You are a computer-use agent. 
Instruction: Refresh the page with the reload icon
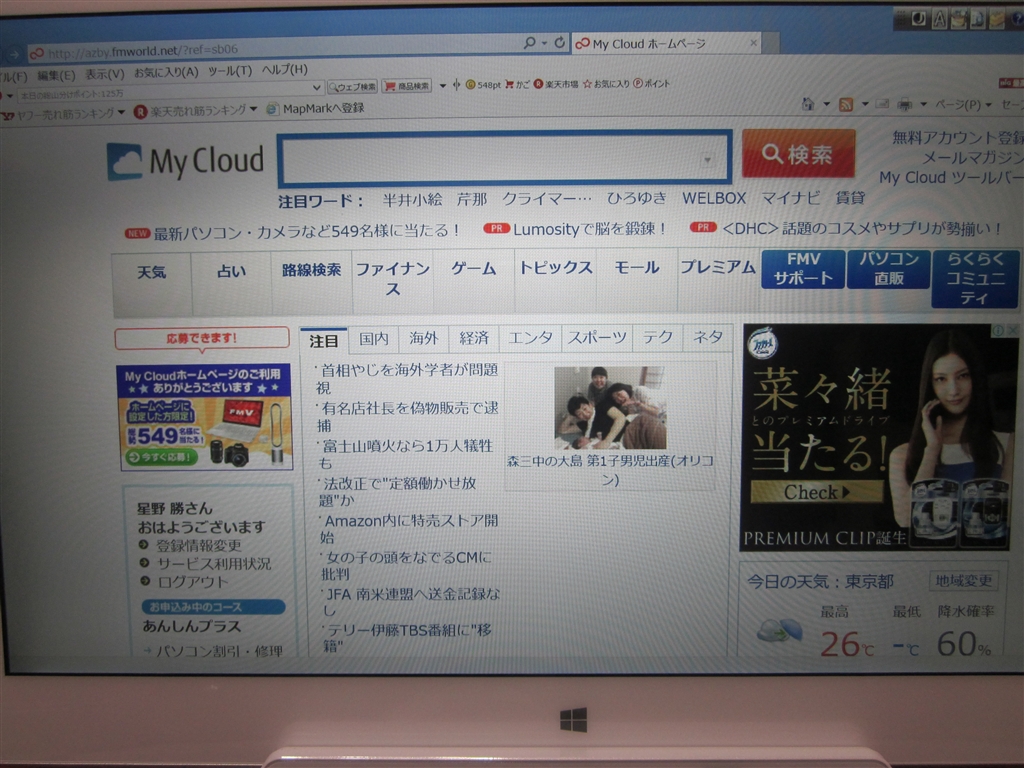coord(560,42)
